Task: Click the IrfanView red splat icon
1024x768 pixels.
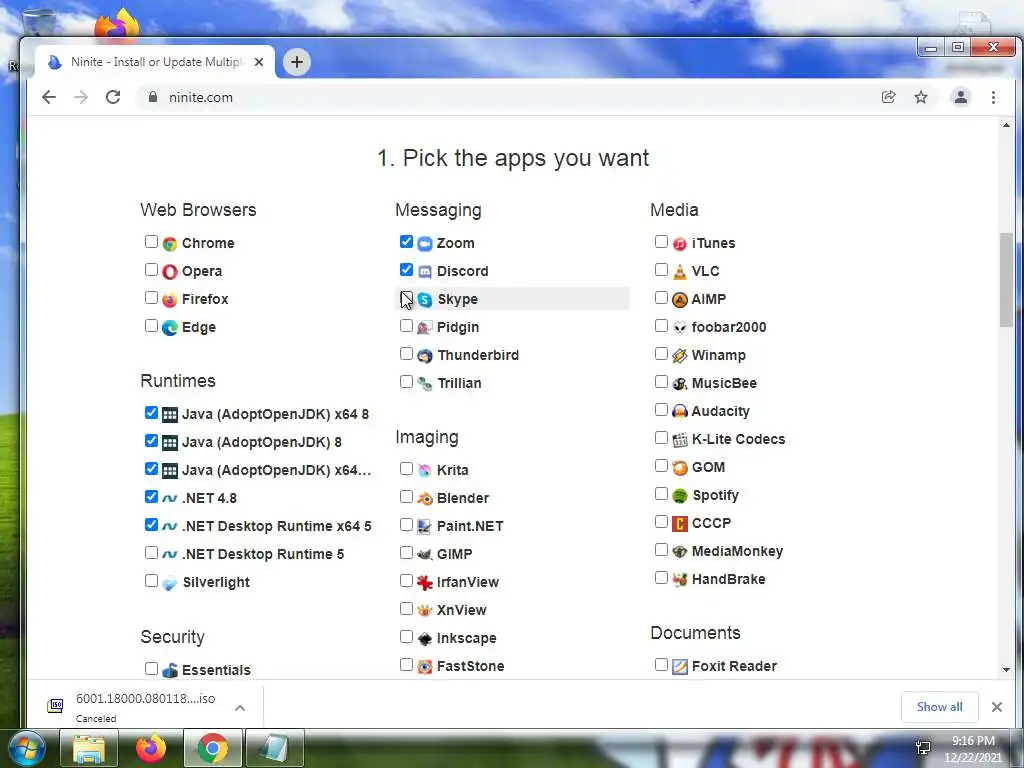Action: 424,583
